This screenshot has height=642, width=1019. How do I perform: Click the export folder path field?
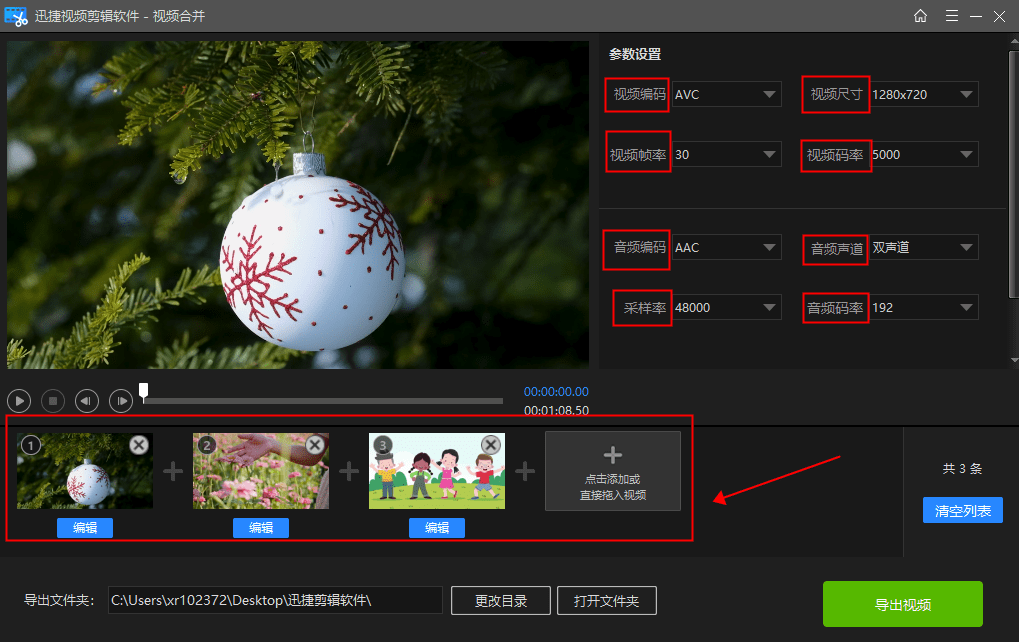(276, 600)
